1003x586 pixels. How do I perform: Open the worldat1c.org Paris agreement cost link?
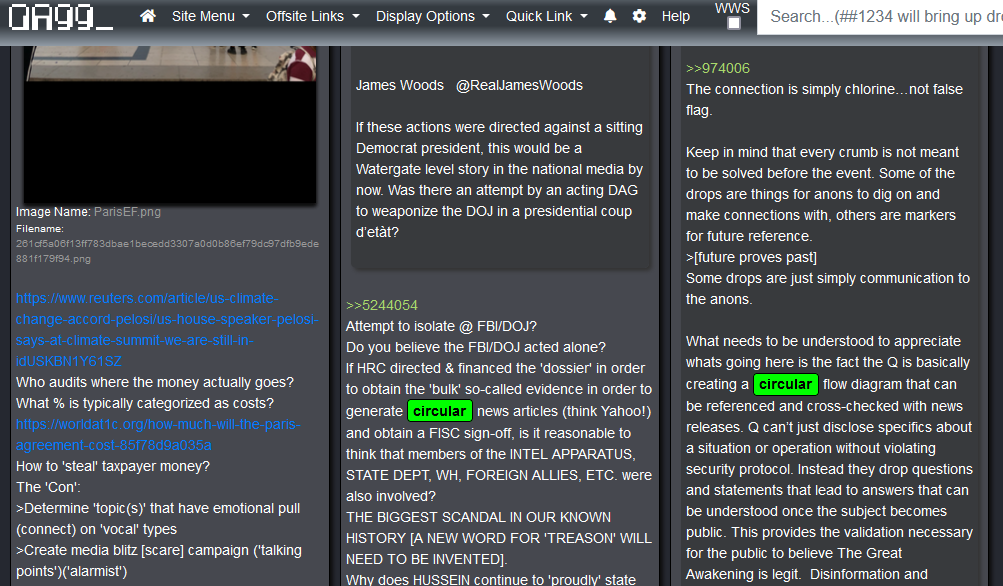point(158,434)
